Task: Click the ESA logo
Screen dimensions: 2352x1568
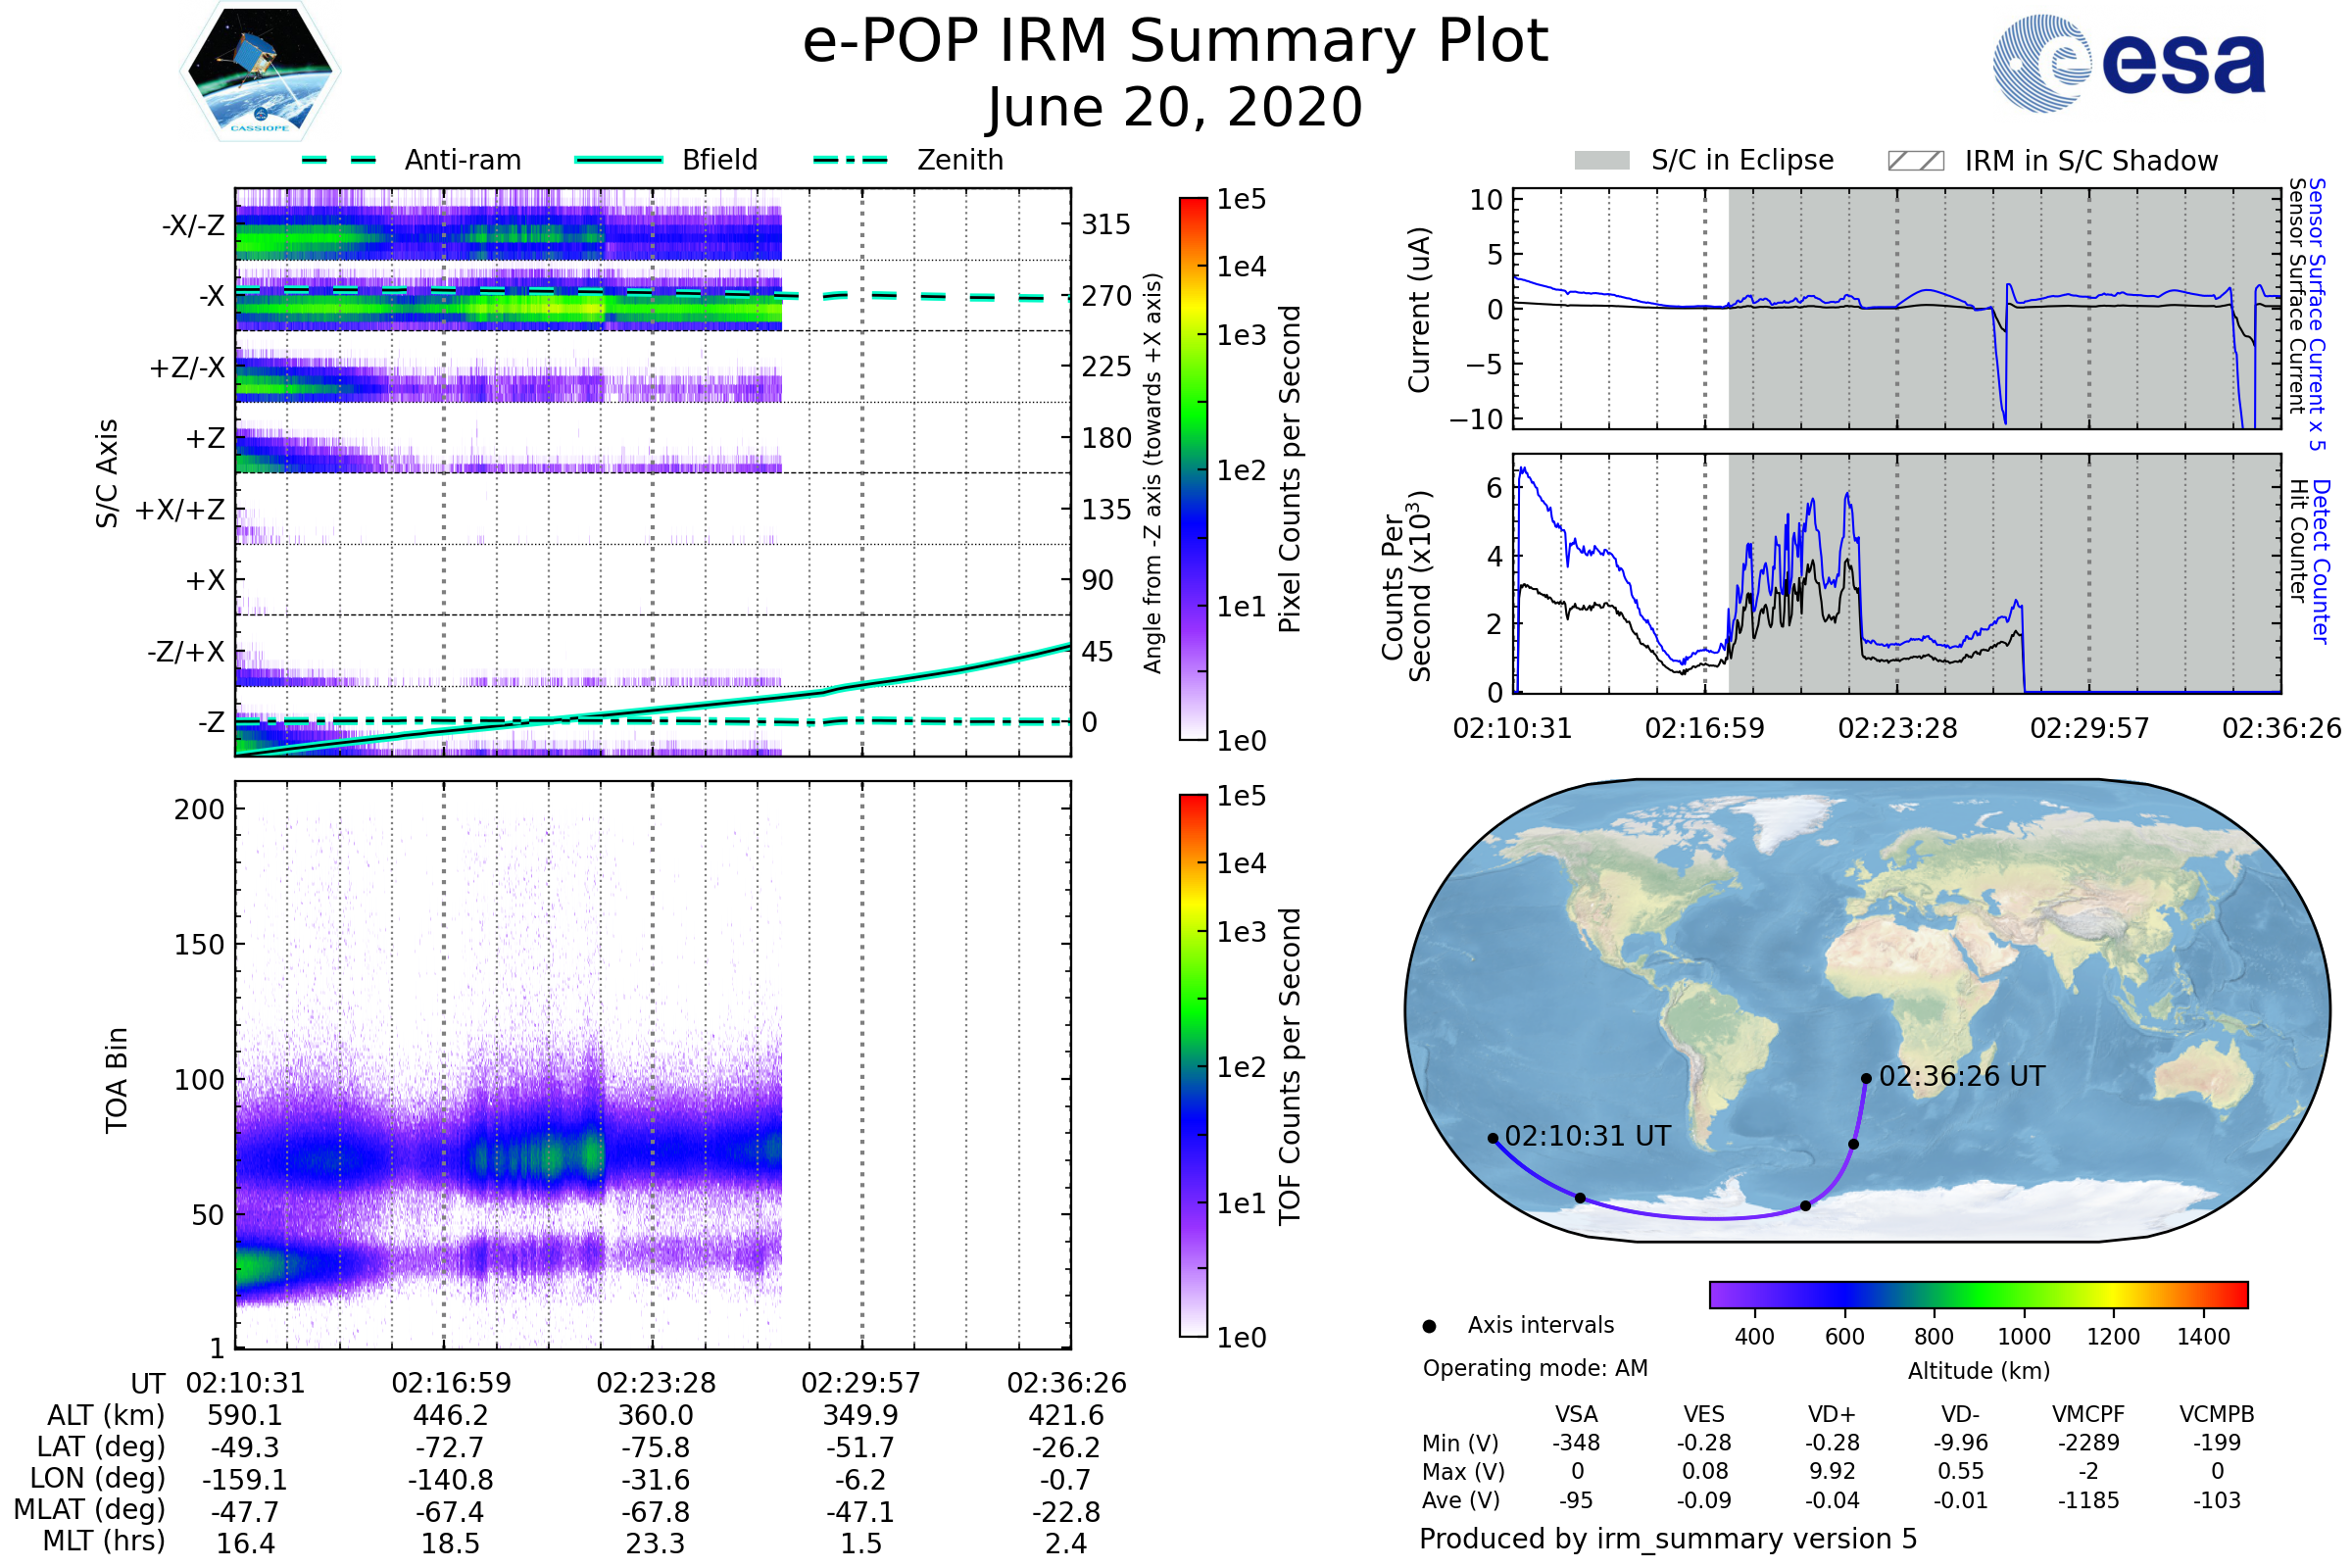Action: (2130, 64)
